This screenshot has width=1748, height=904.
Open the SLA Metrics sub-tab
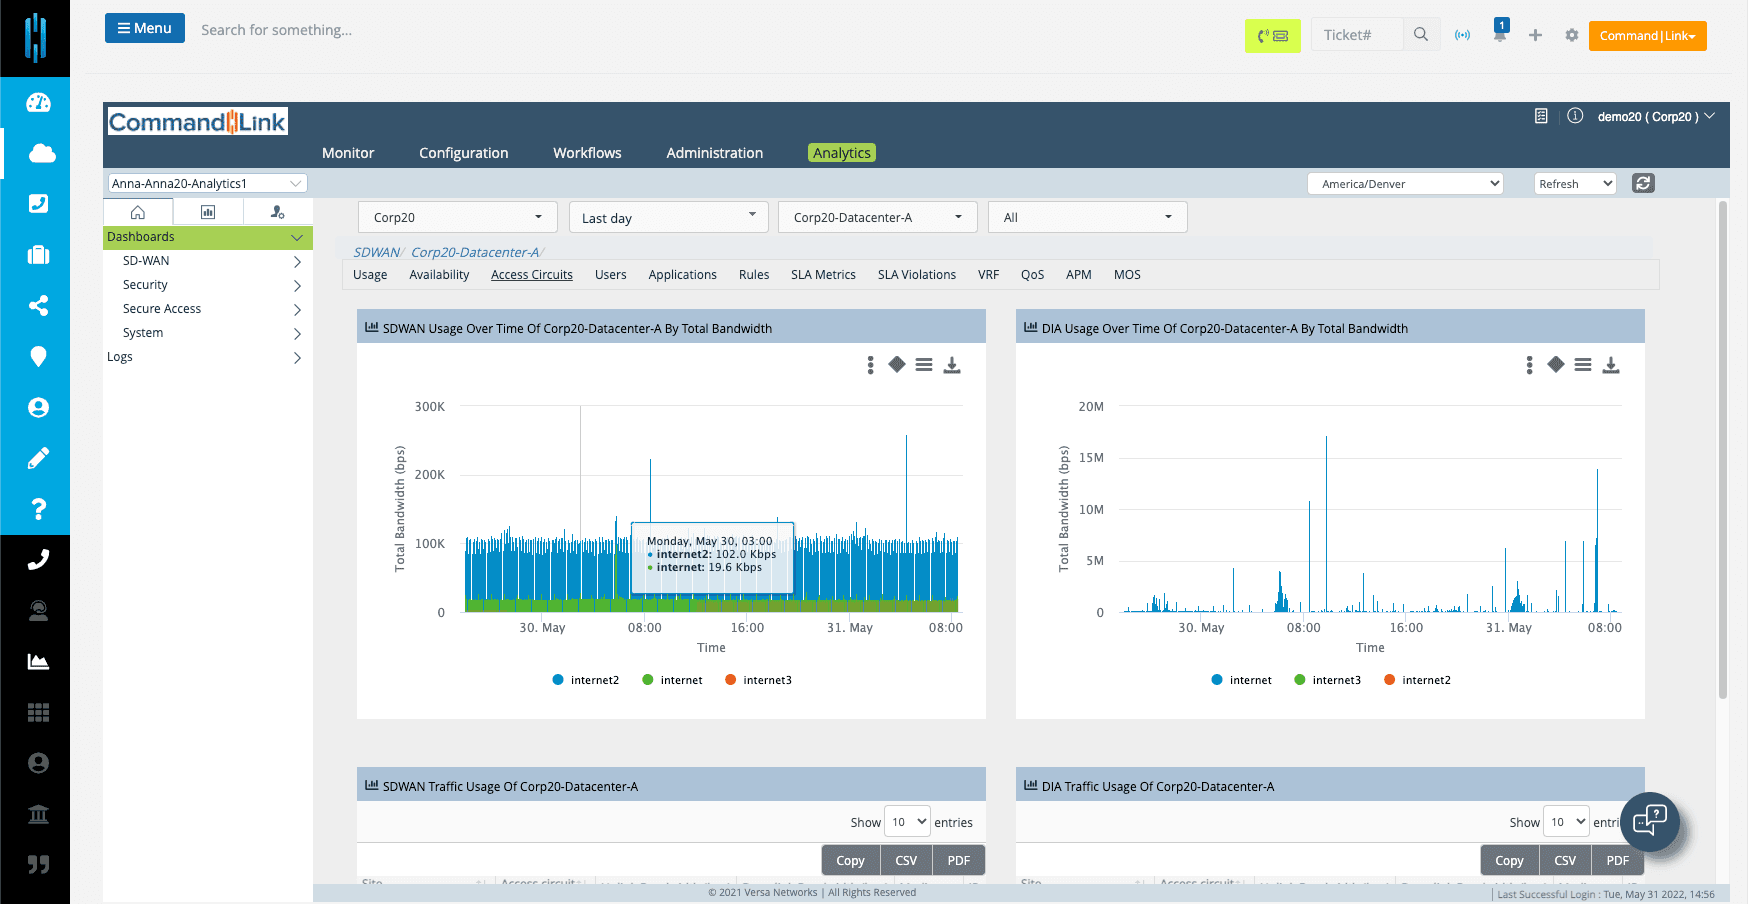[x=823, y=275]
